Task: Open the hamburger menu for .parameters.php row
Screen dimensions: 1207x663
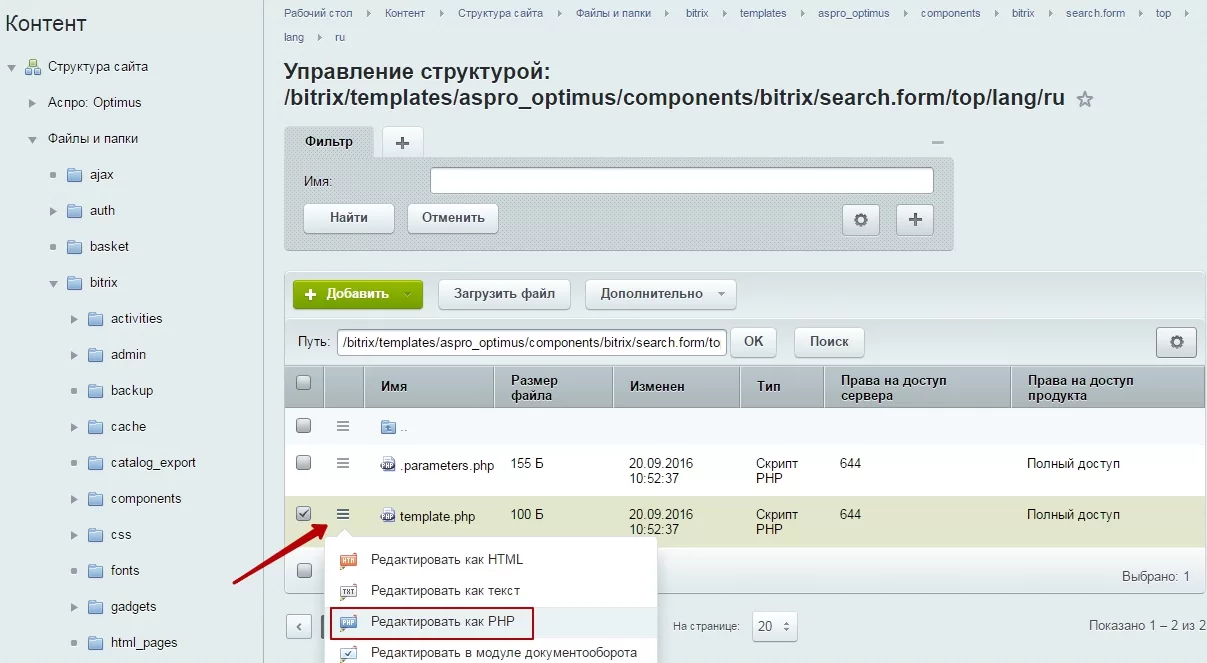Action: pos(343,463)
